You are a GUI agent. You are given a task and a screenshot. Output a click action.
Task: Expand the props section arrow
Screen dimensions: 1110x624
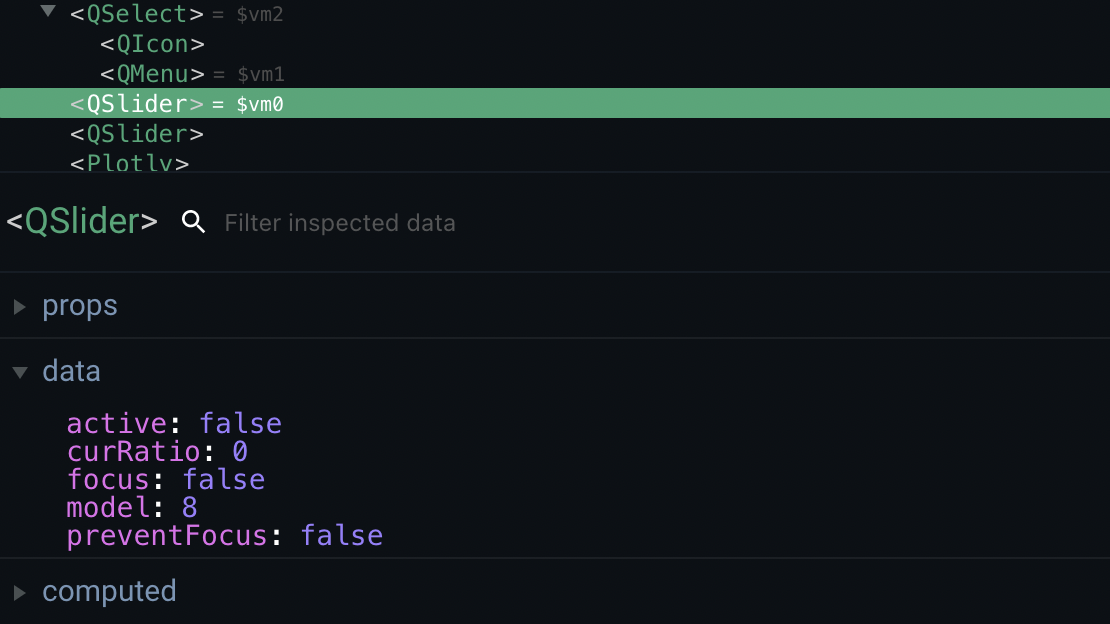20,307
